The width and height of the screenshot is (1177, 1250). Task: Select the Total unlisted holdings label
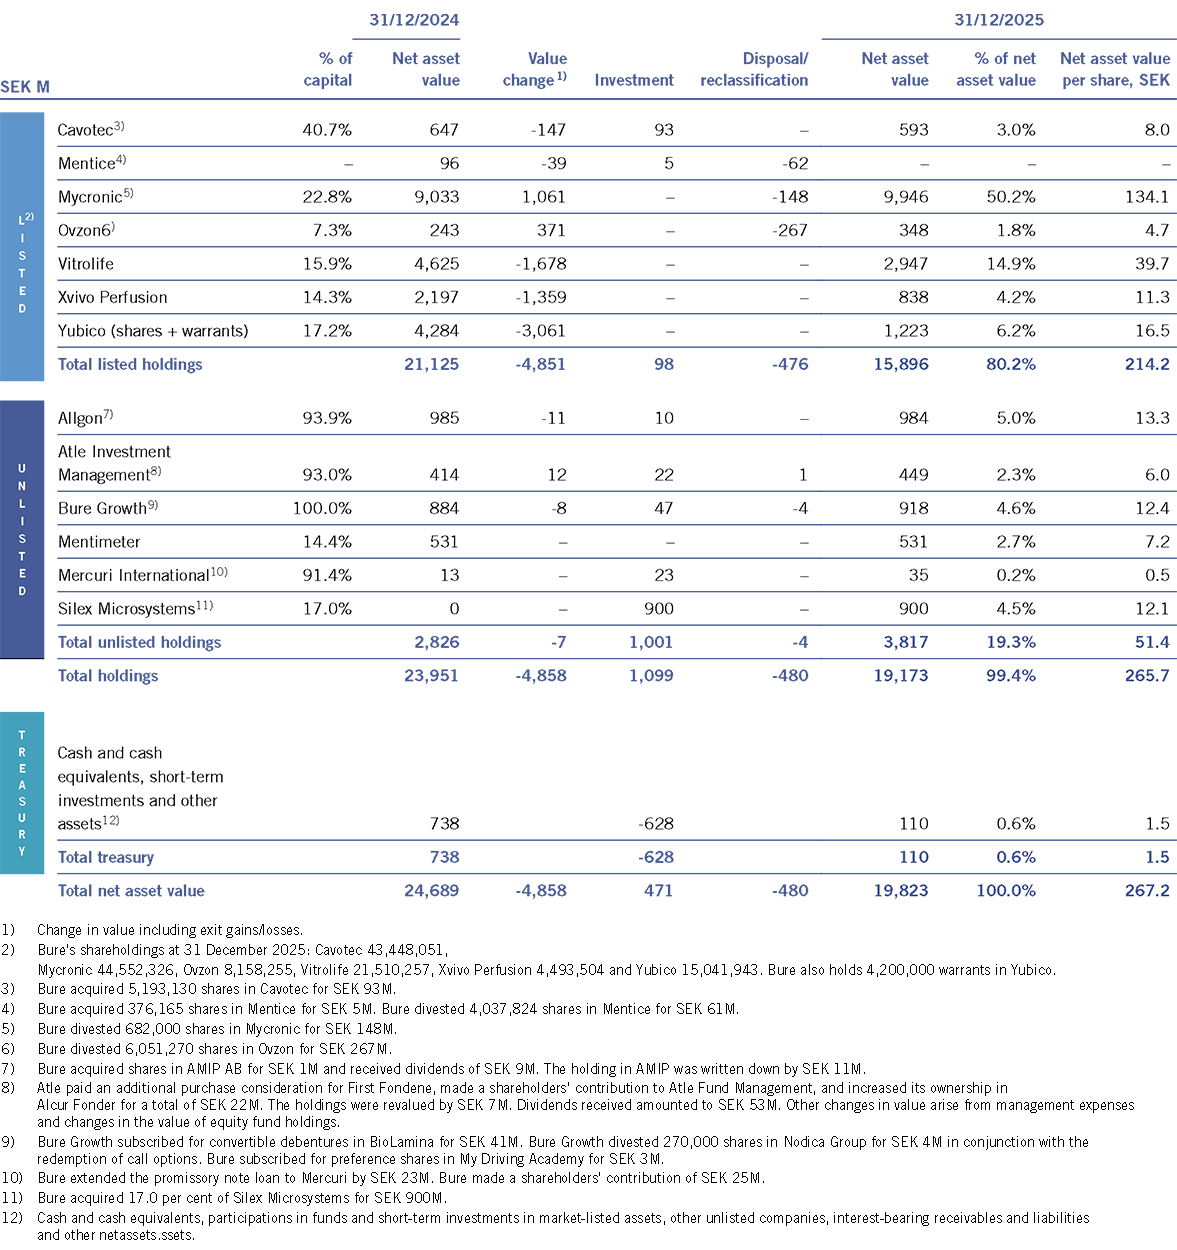139,642
